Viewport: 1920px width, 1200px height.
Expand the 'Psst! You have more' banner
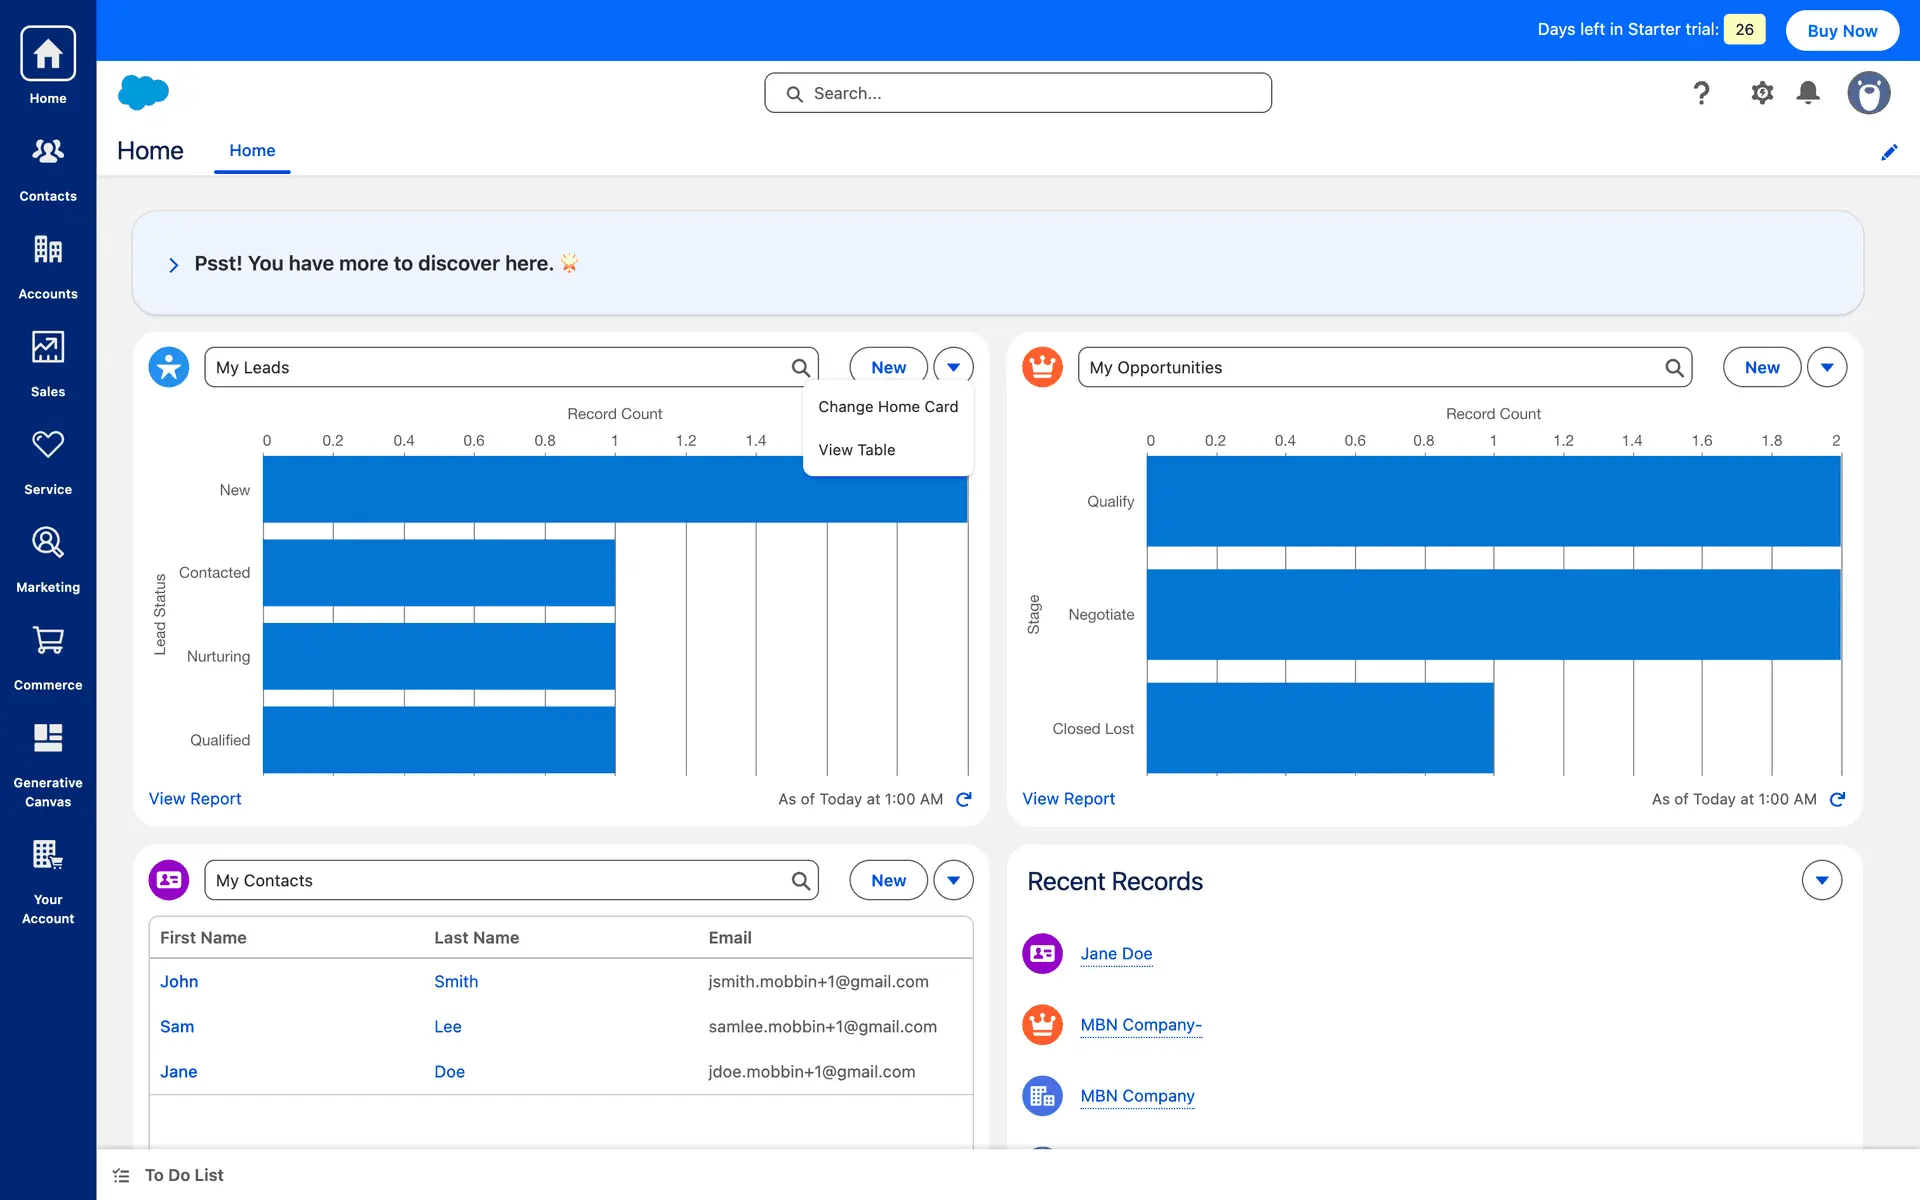click(174, 265)
